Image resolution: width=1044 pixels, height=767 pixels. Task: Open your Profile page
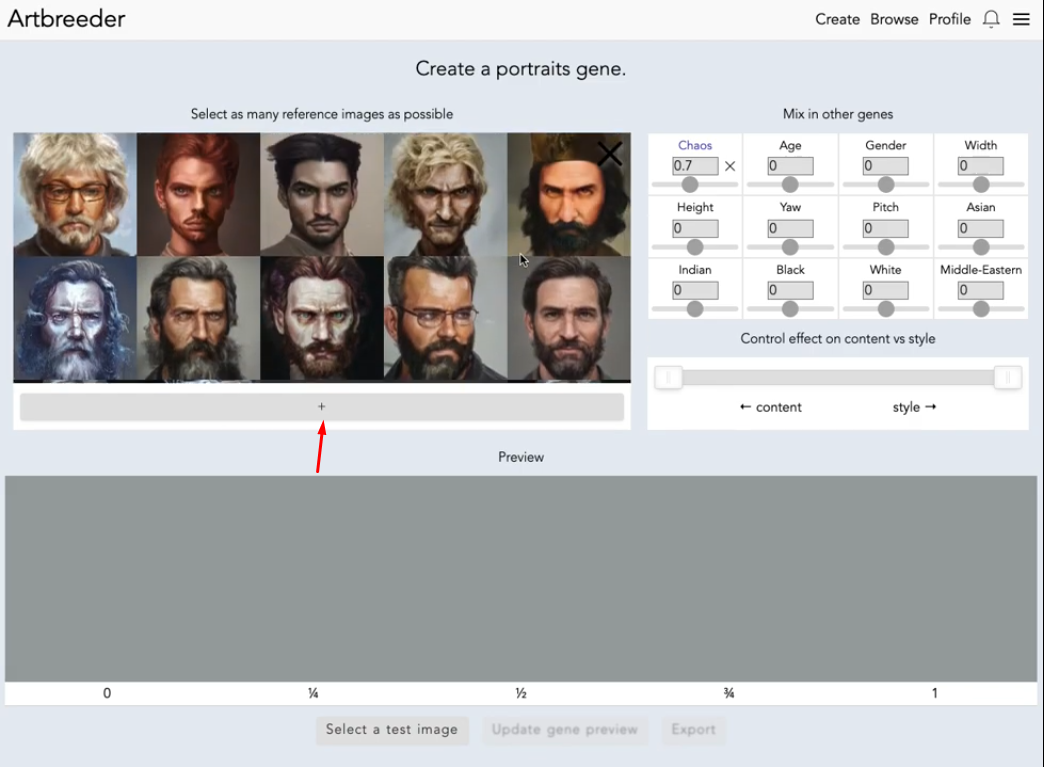point(949,19)
